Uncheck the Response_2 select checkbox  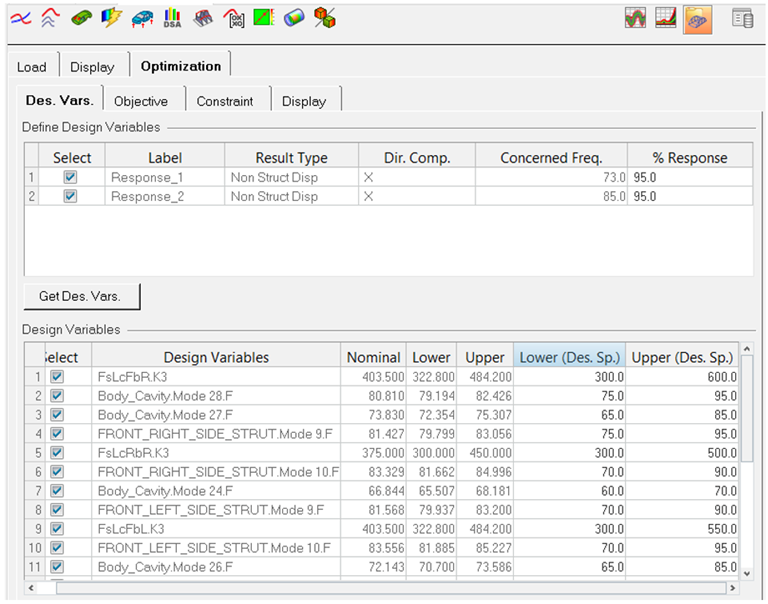point(70,196)
